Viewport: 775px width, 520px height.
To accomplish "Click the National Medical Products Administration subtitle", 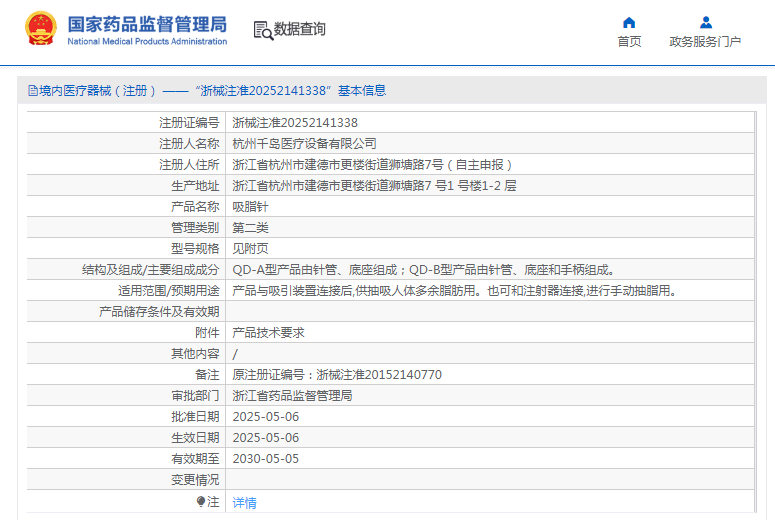I will 147,42.
